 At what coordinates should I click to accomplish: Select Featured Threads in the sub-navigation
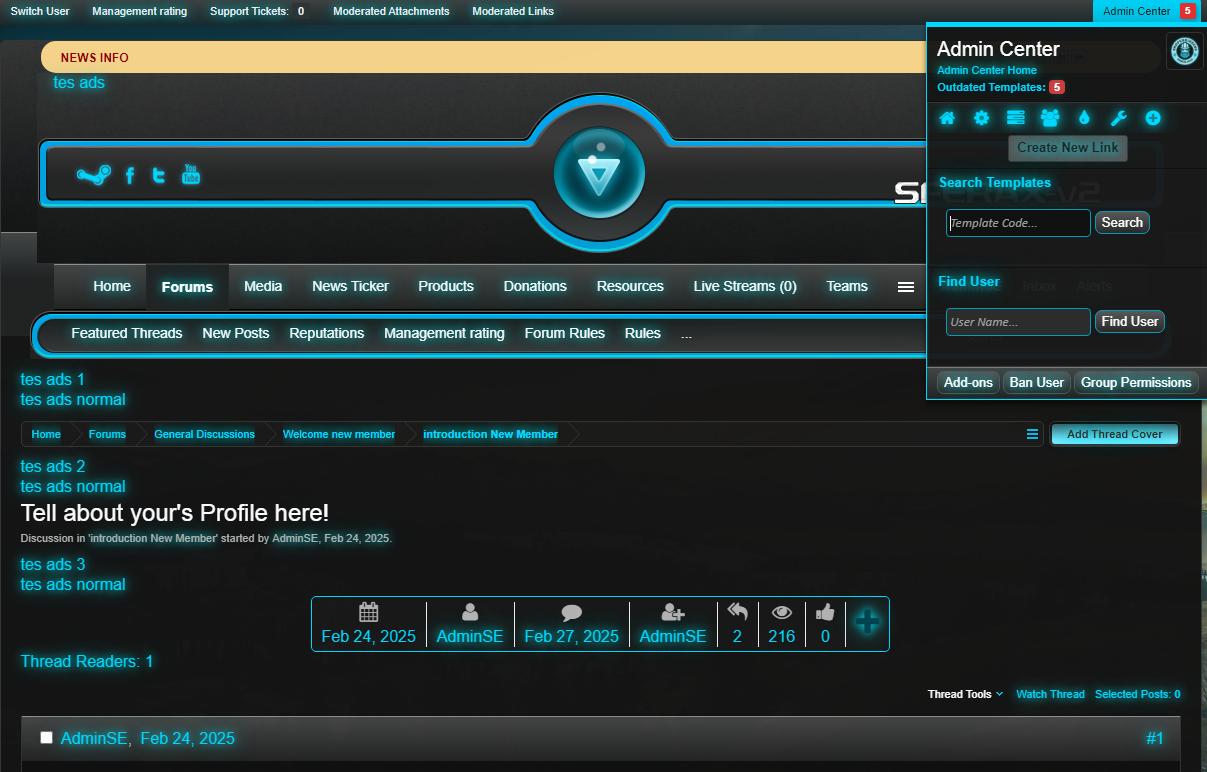pos(127,333)
